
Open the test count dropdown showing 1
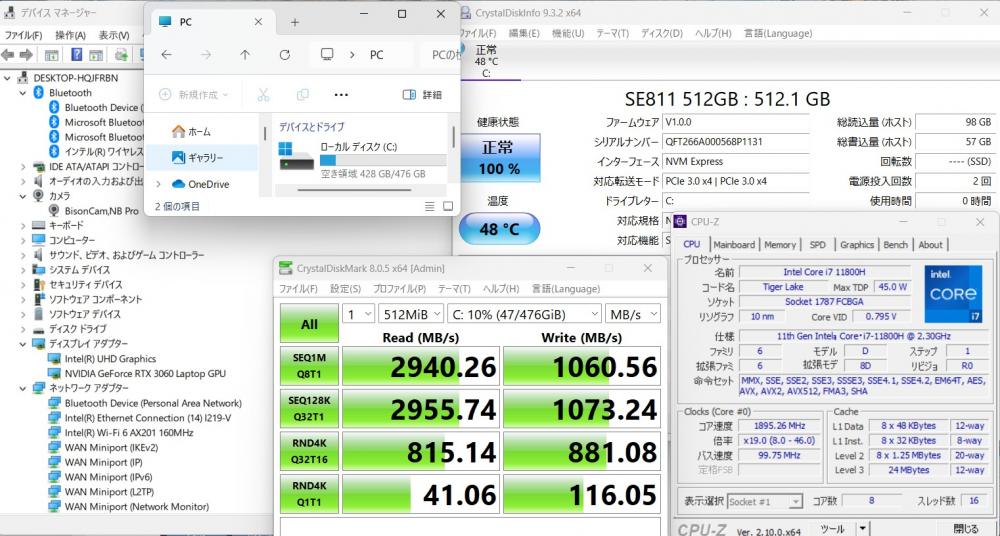[358, 313]
